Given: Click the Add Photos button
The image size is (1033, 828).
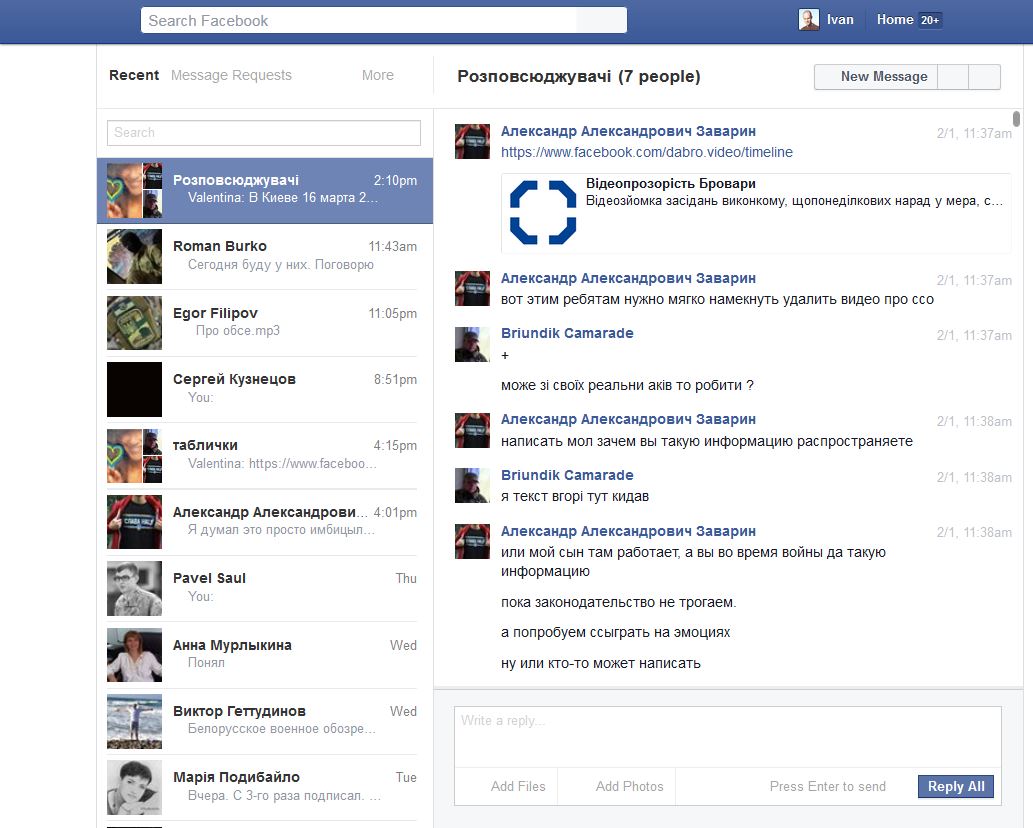Looking at the screenshot, I should tap(629, 786).
